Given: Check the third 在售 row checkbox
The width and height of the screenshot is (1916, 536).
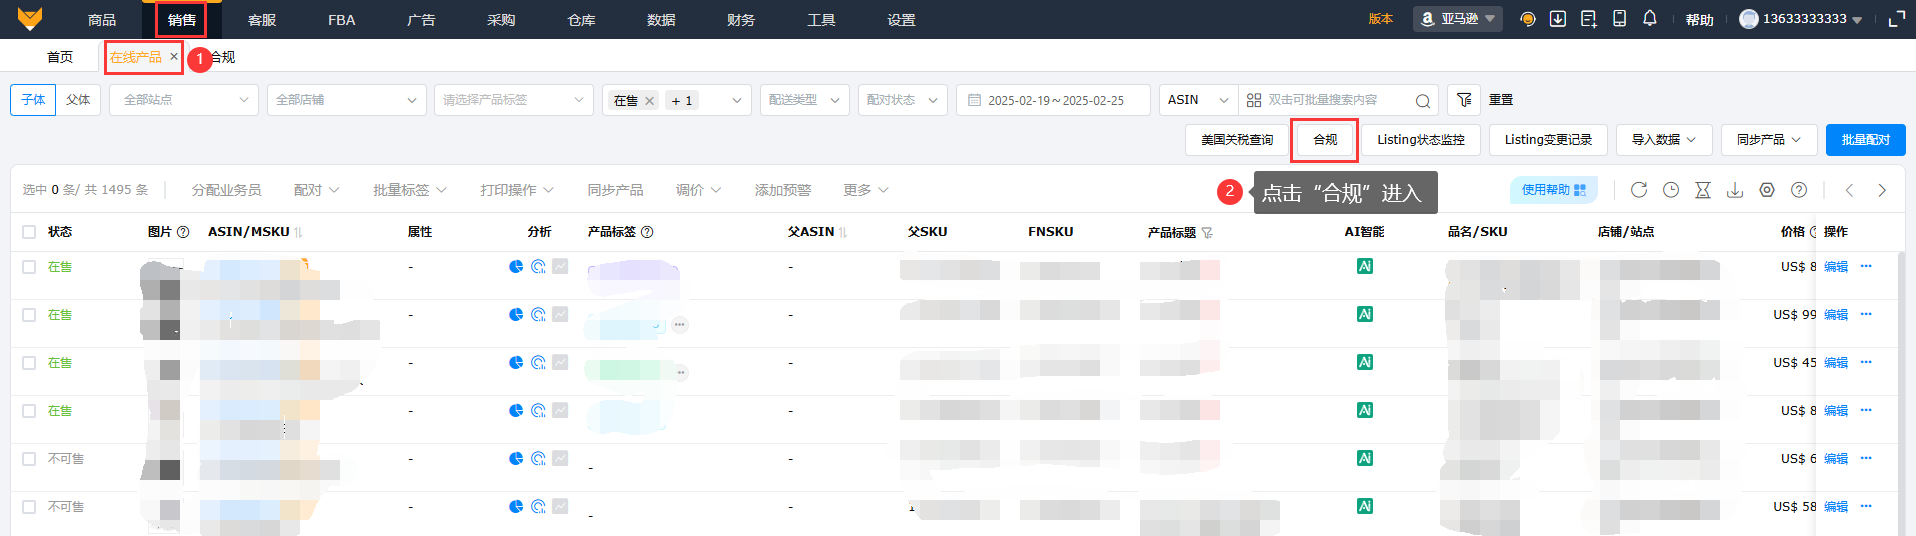Looking at the screenshot, I should [29, 363].
